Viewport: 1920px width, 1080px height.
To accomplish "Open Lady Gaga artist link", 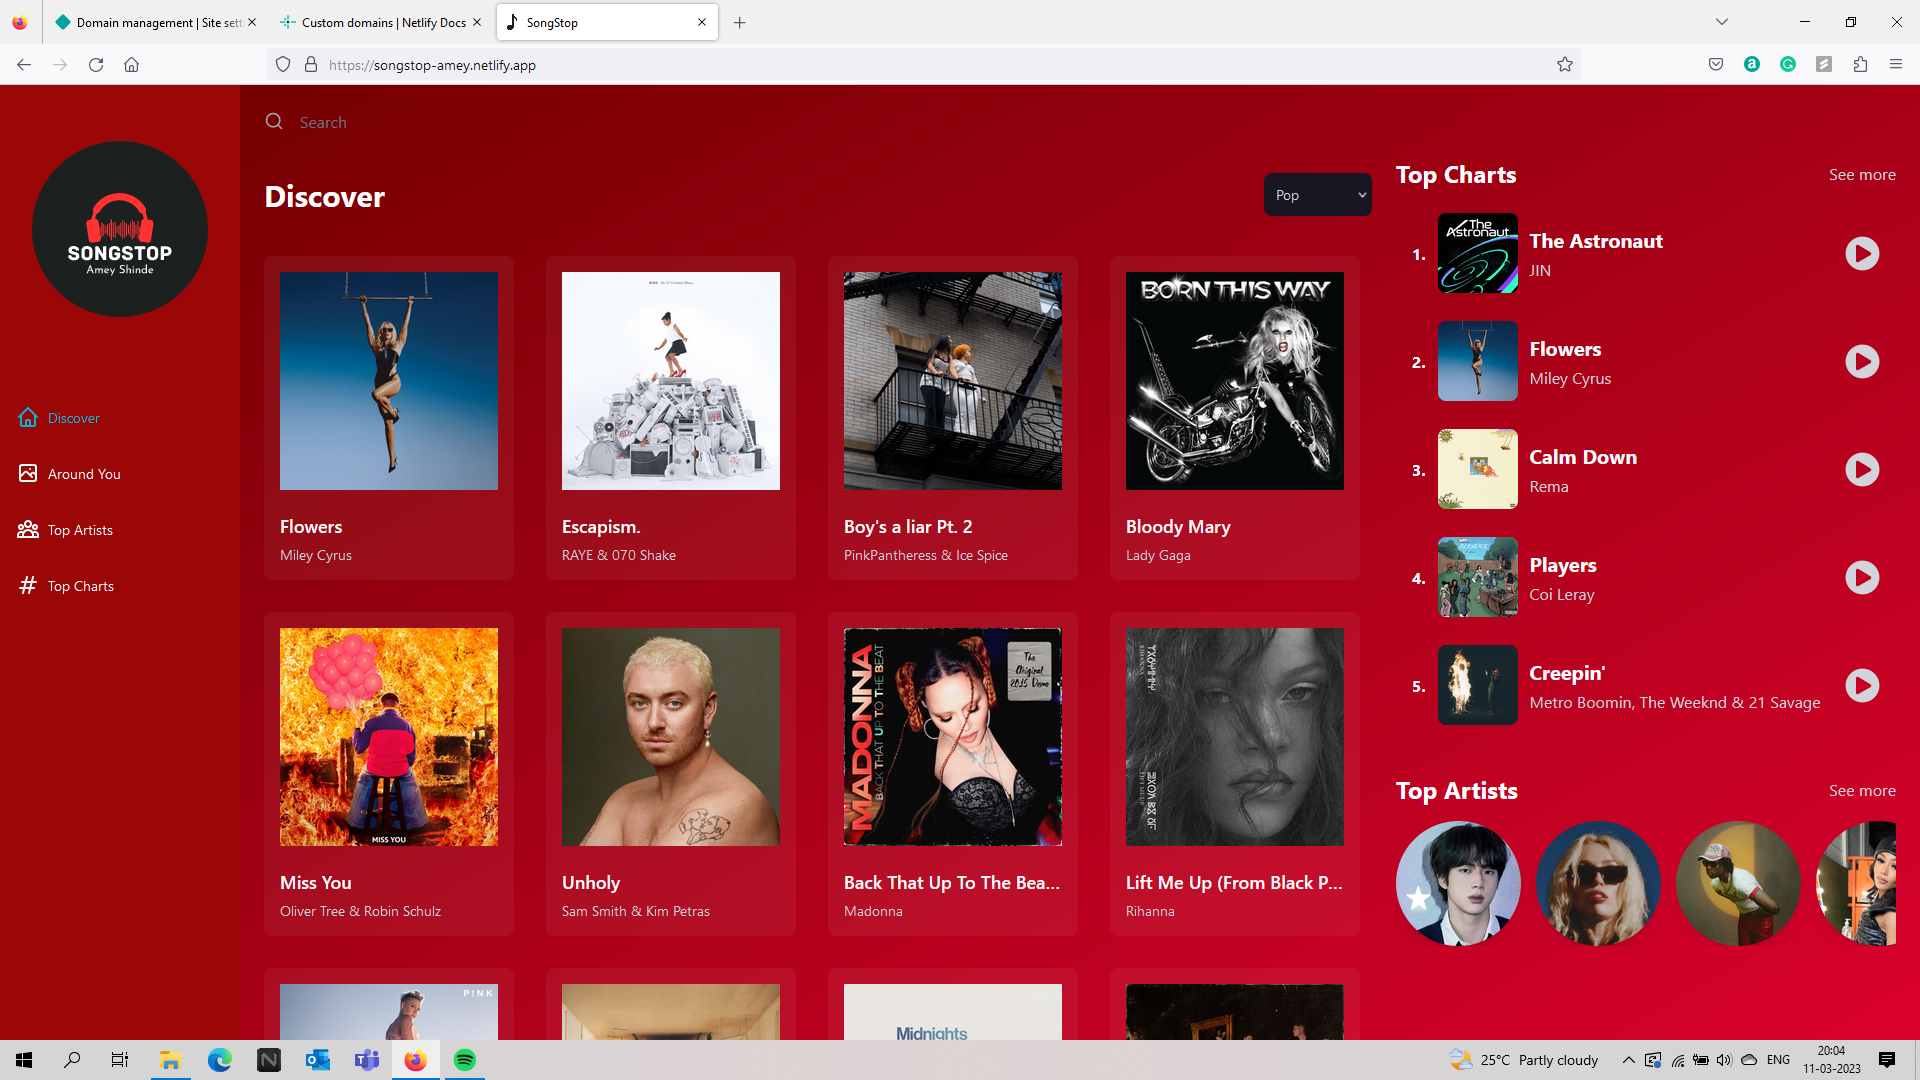I will [1158, 555].
